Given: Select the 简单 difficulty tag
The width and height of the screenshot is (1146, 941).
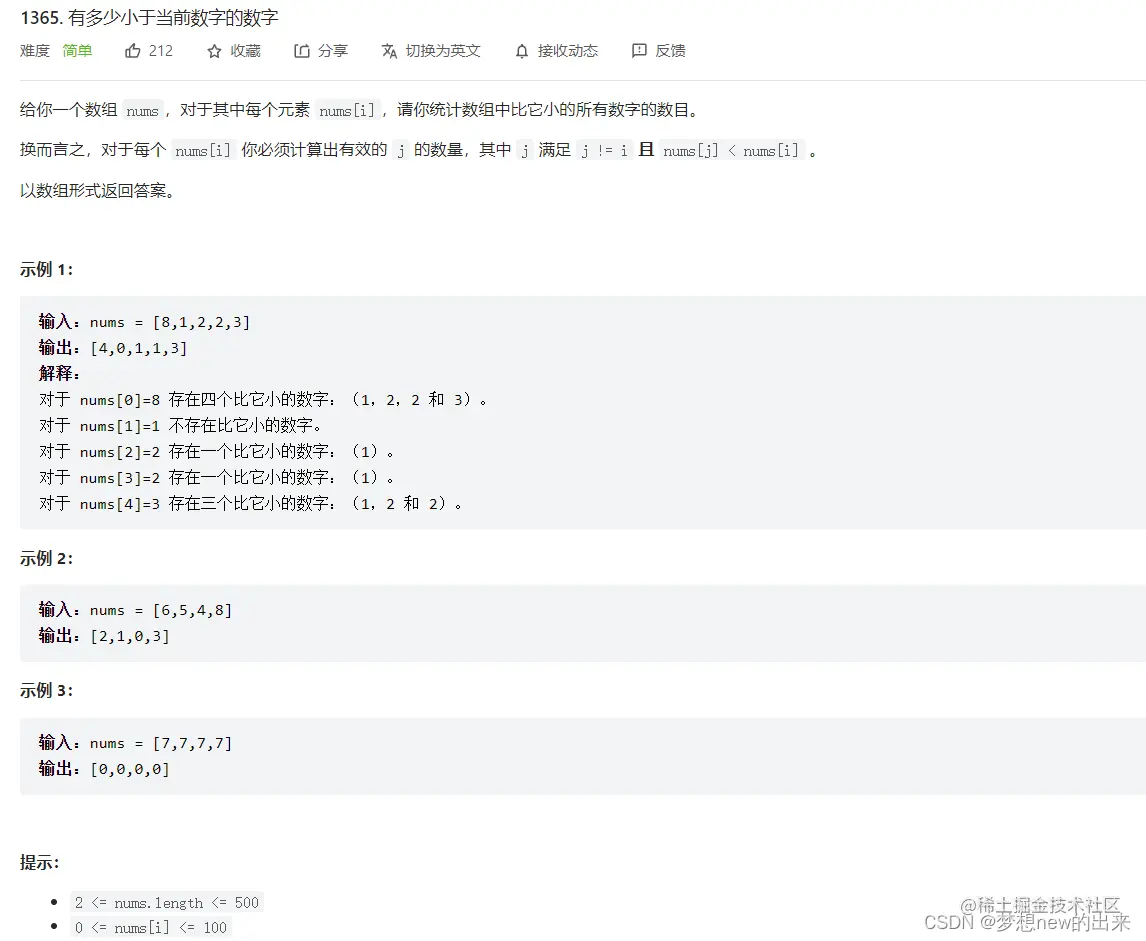Looking at the screenshot, I should click(x=77, y=51).
